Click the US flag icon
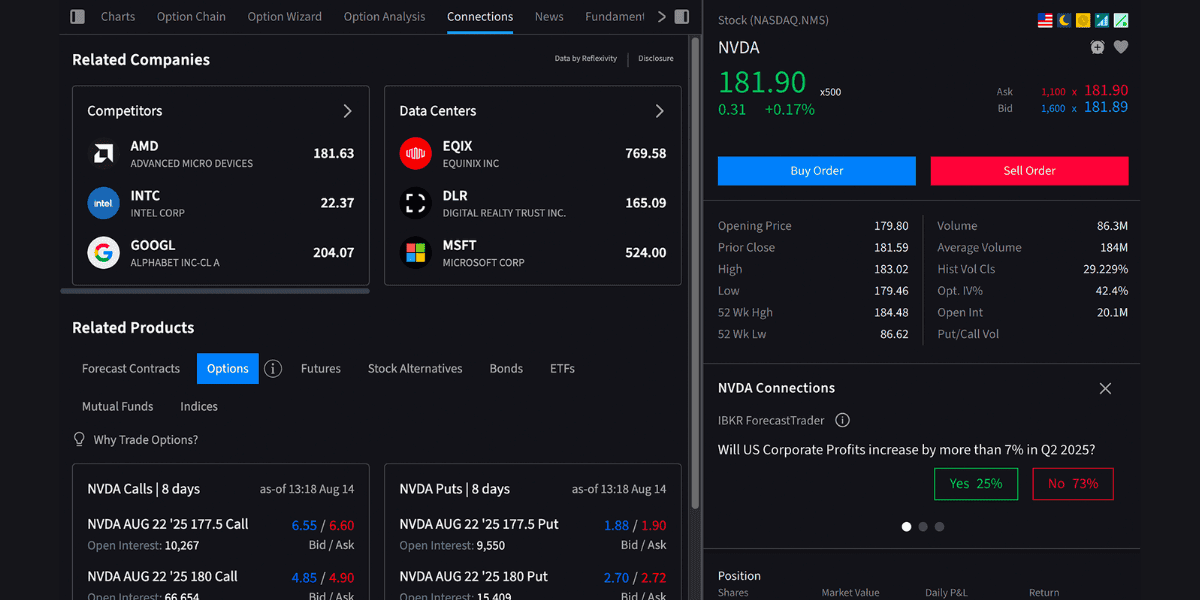1200x600 pixels. (1045, 20)
